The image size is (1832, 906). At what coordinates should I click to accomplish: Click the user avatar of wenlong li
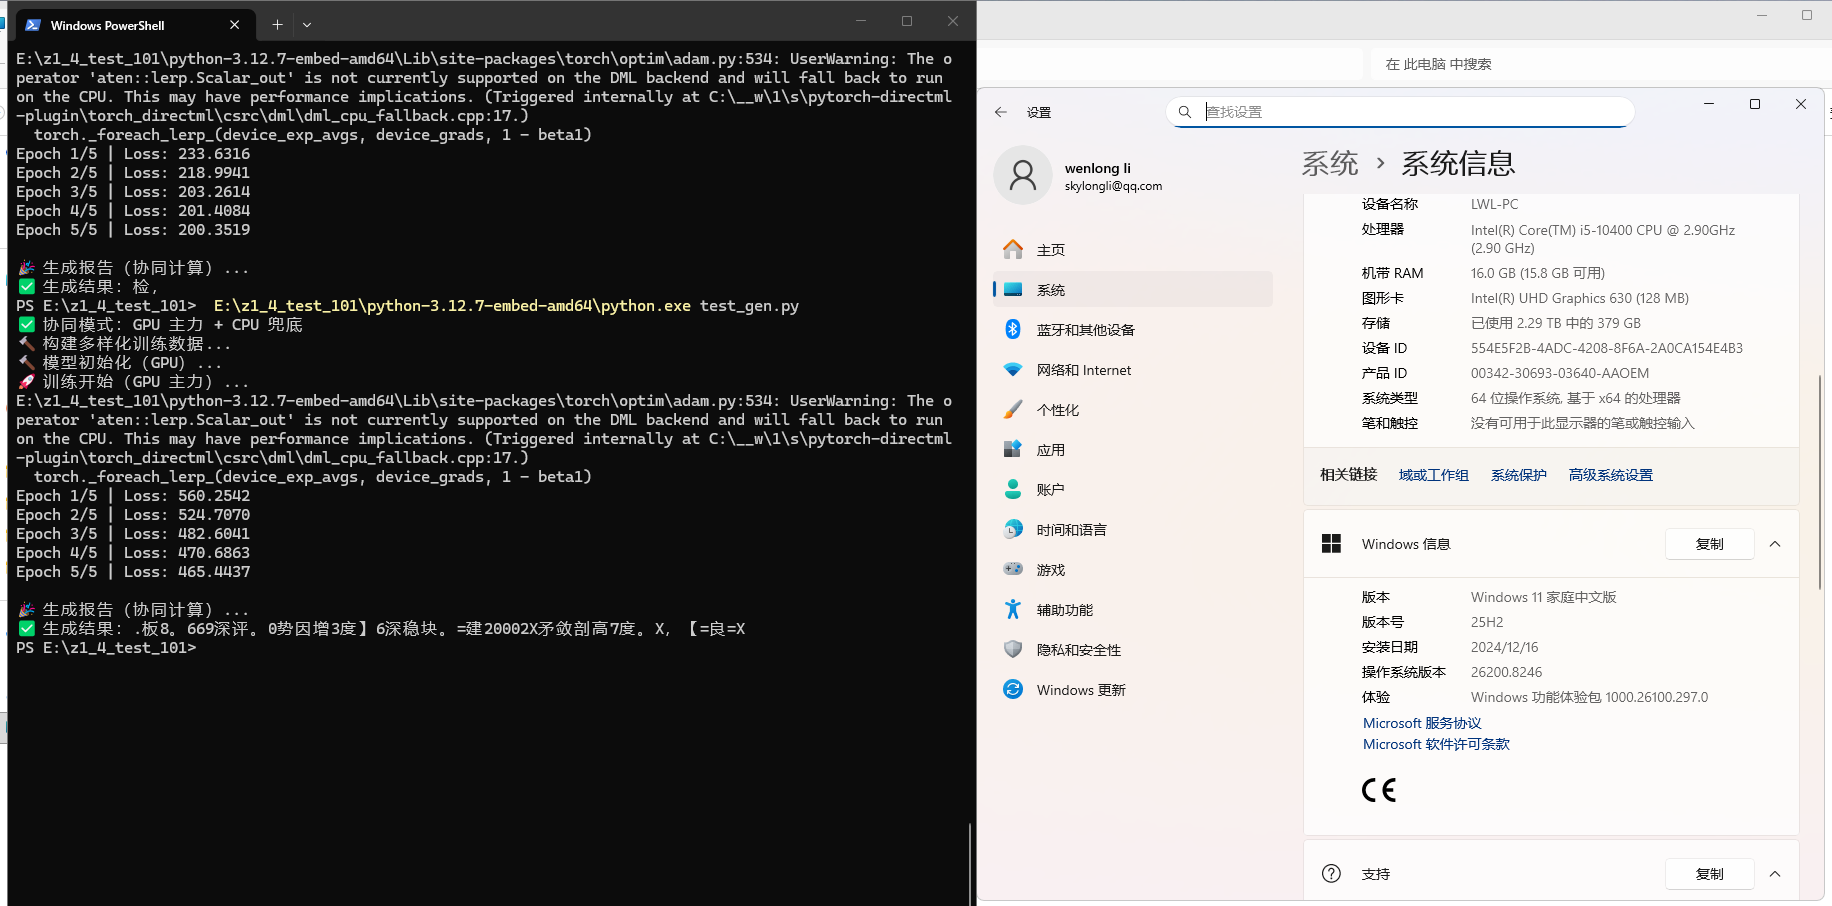[1023, 176]
